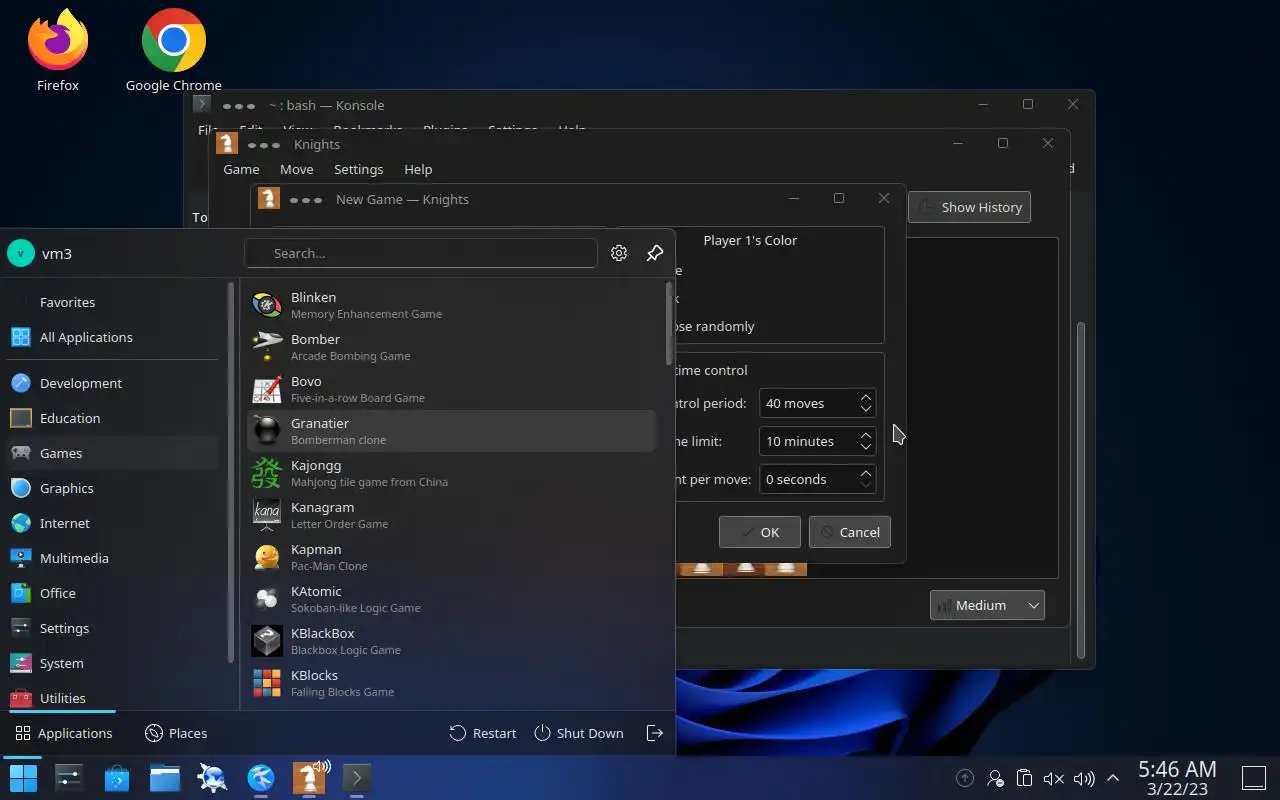The width and height of the screenshot is (1280, 800).
Task: Click the Restart button in launcher
Action: (483, 733)
